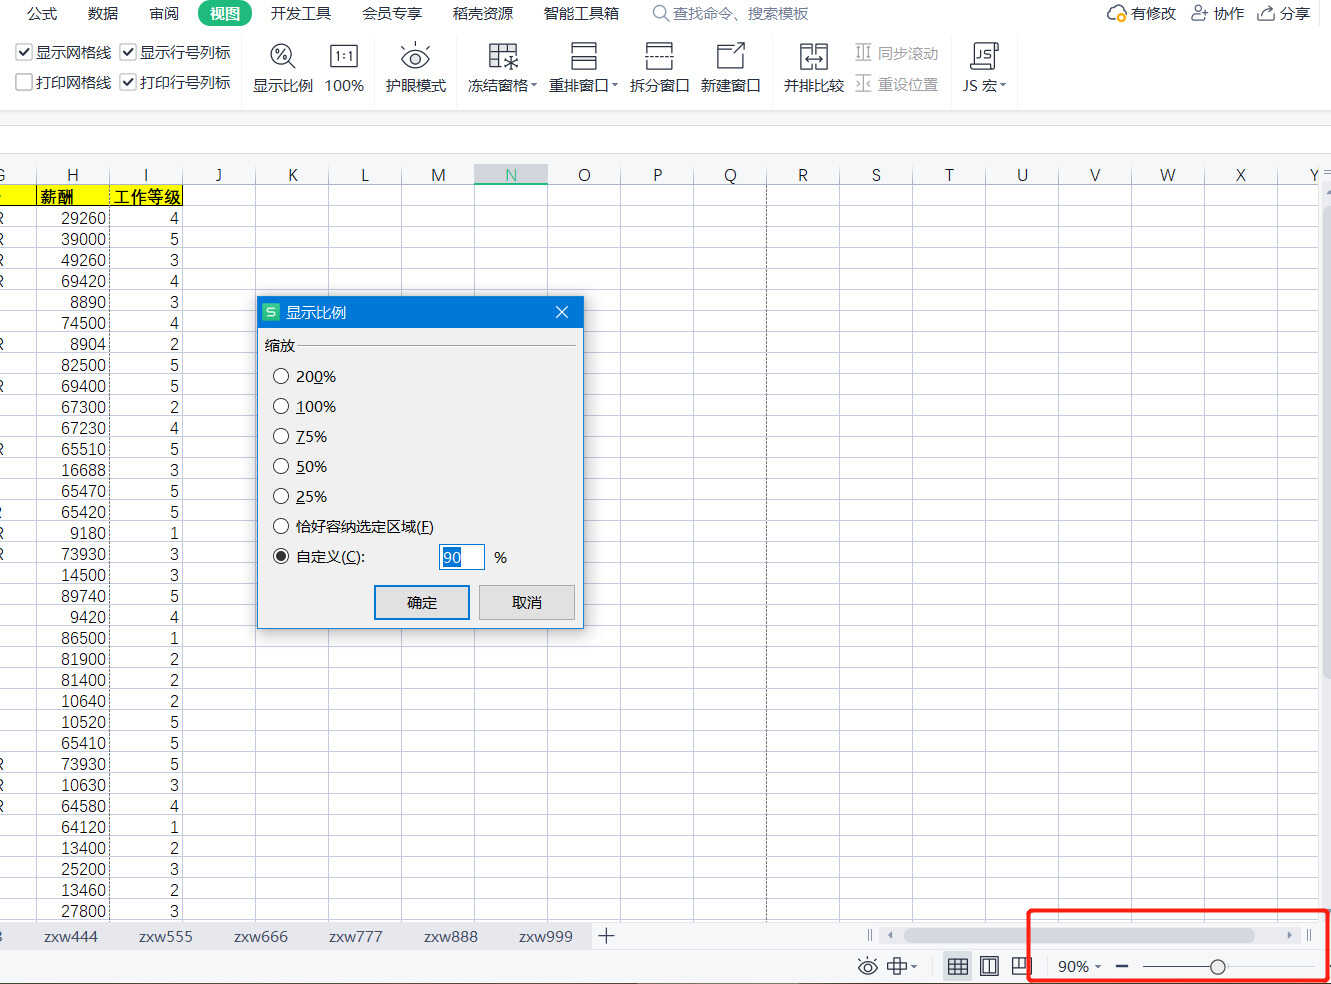The height and width of the screenshot is (984, 1331).
Task: Select the 恰好容纳选定区域 radio option
Action: point(281,527)
